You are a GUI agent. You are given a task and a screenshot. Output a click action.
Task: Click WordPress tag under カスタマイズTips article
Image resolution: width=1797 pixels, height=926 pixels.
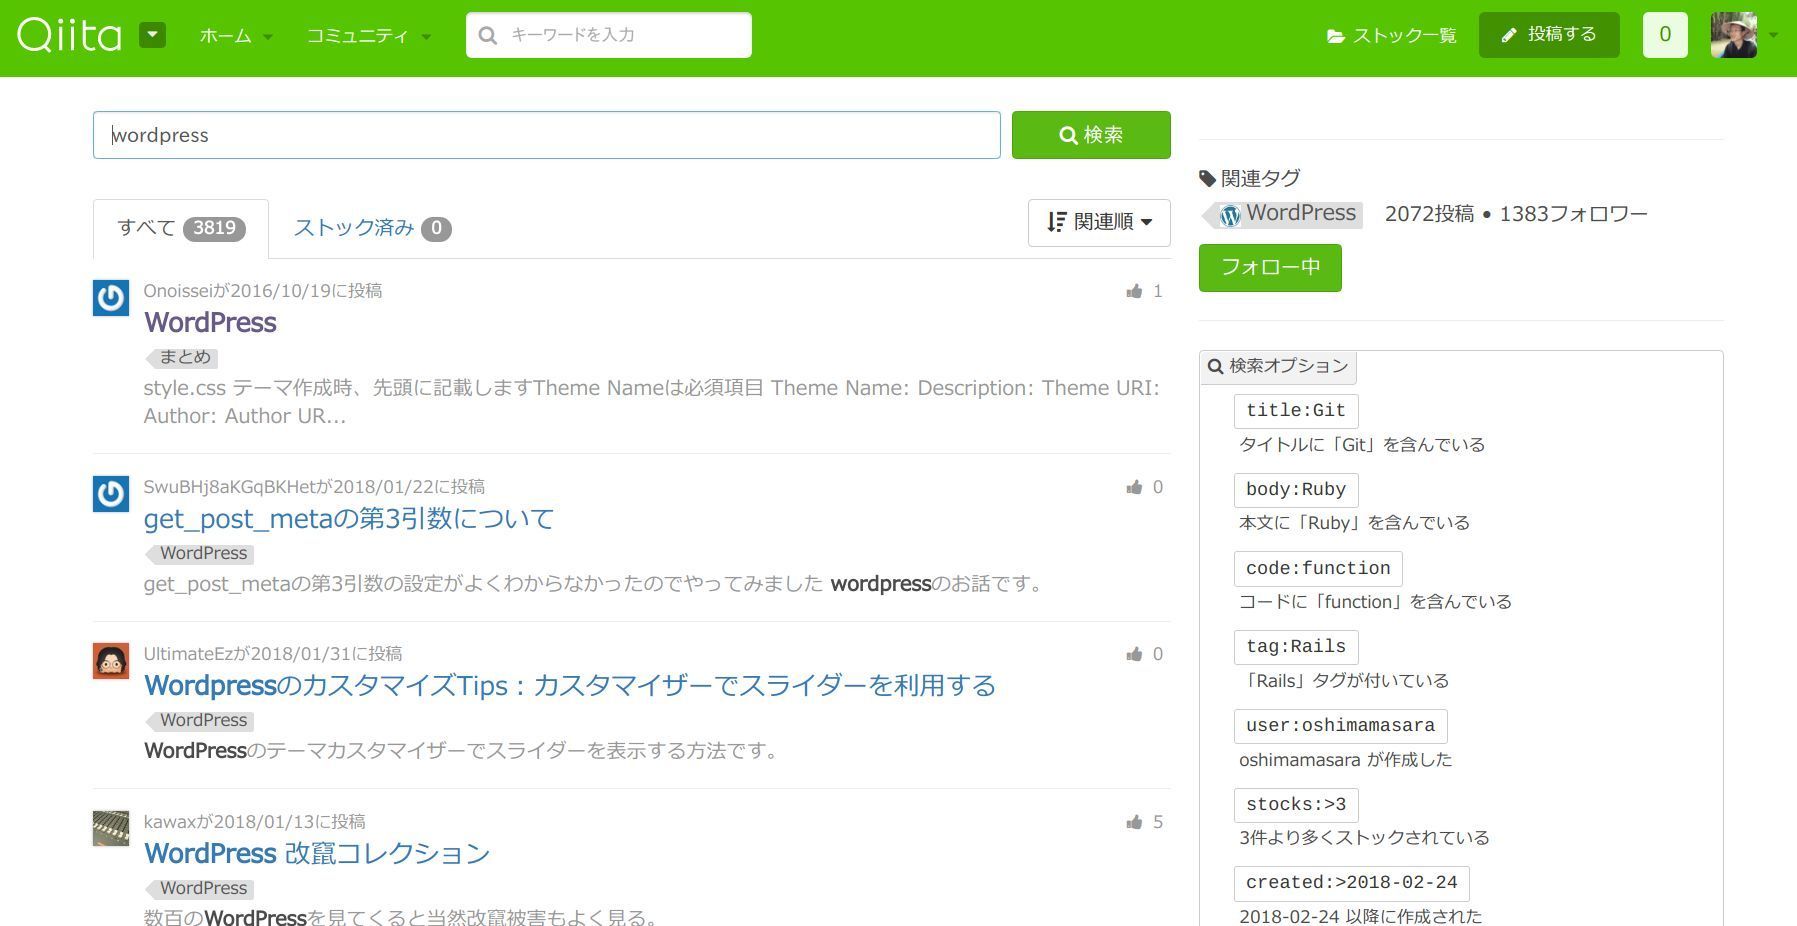pyautogui.click(x=200, y=720)
